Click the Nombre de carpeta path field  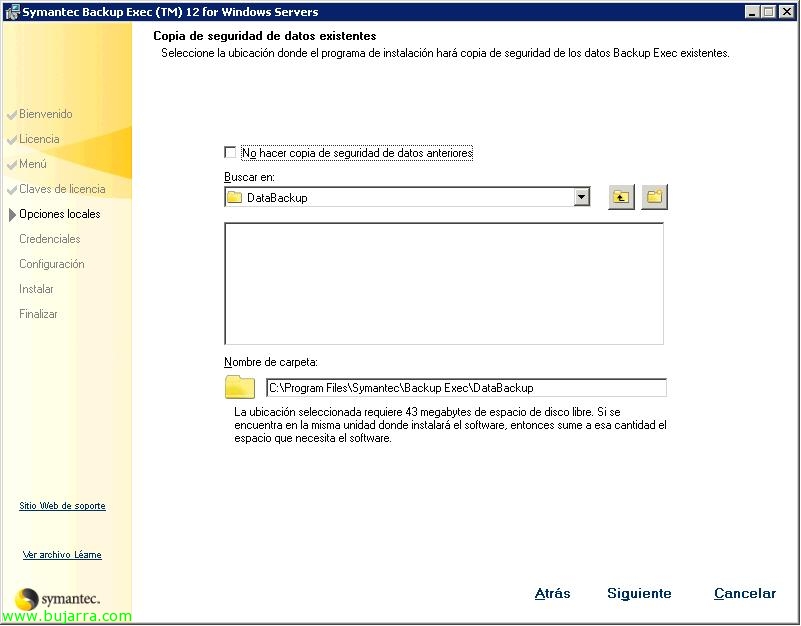click(x=466, y=388)
